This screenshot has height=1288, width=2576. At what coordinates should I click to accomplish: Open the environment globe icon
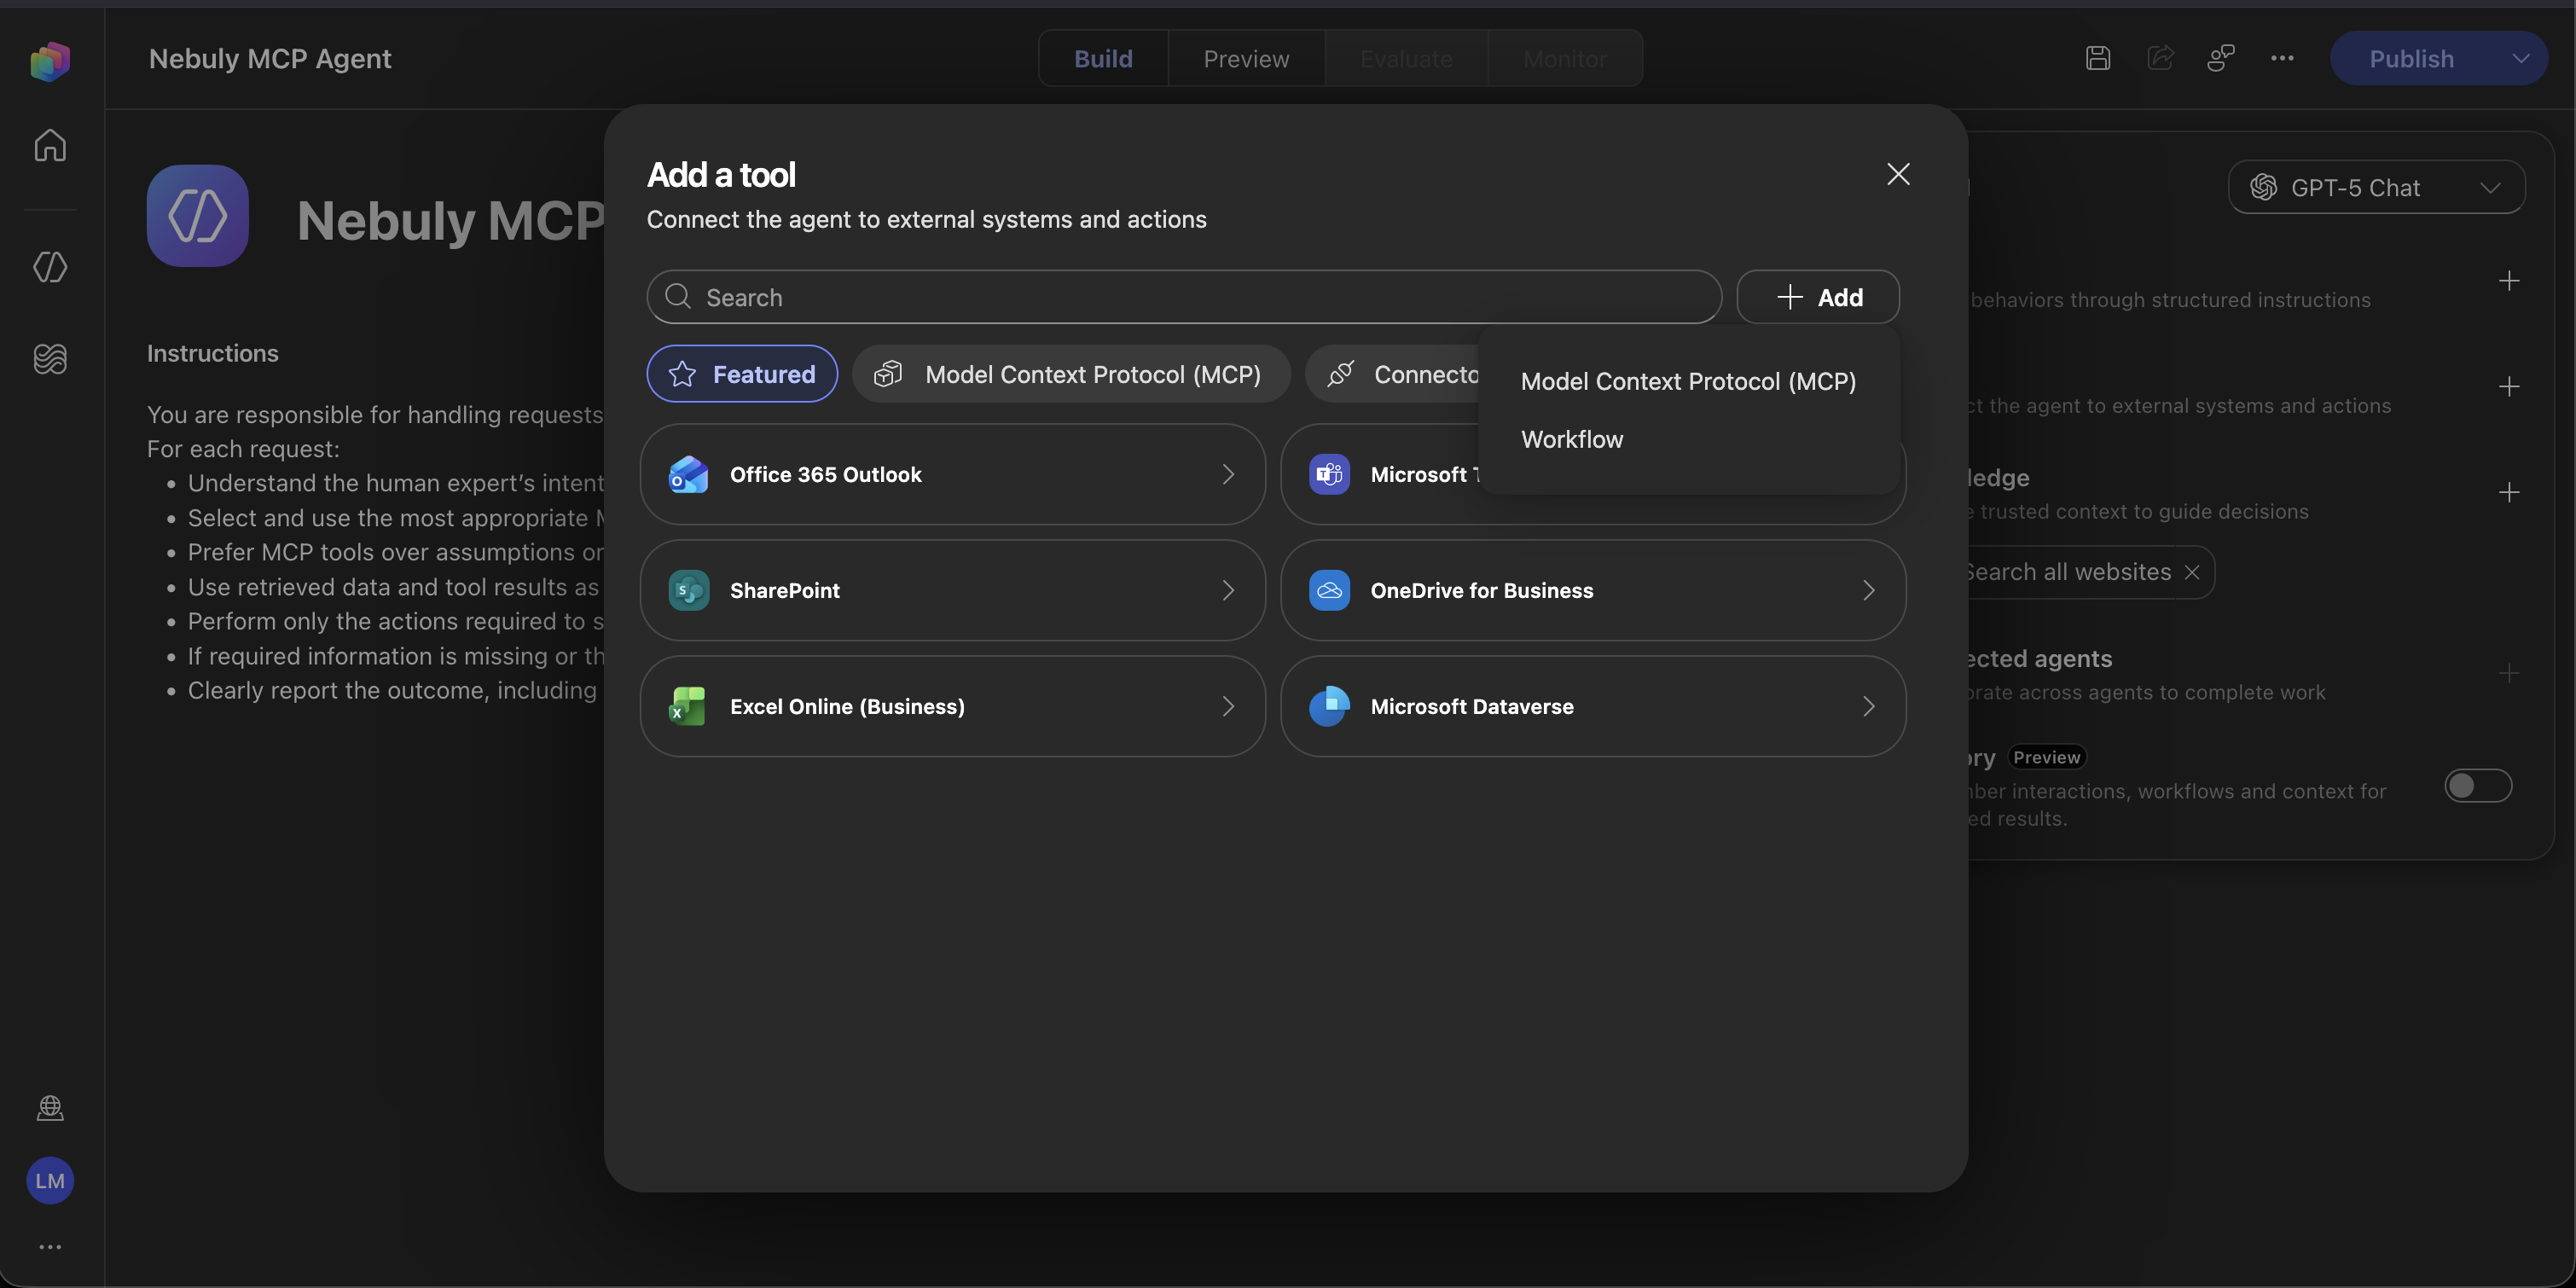50,1108
